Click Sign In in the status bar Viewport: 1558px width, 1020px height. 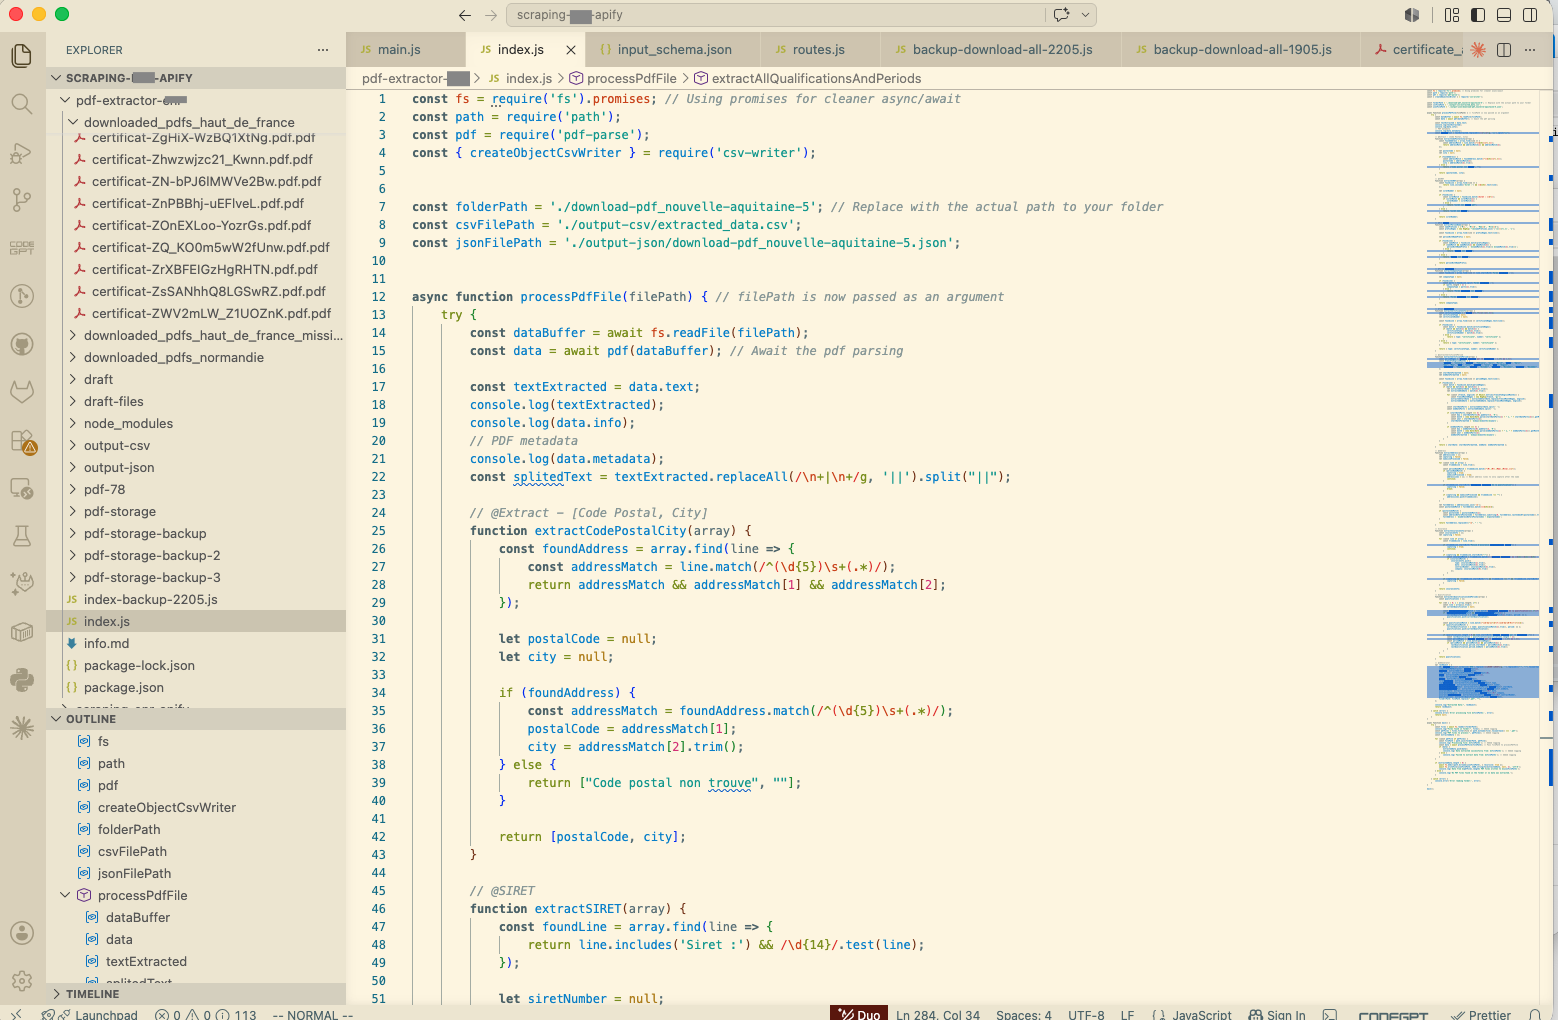tap(1277, 1014)
